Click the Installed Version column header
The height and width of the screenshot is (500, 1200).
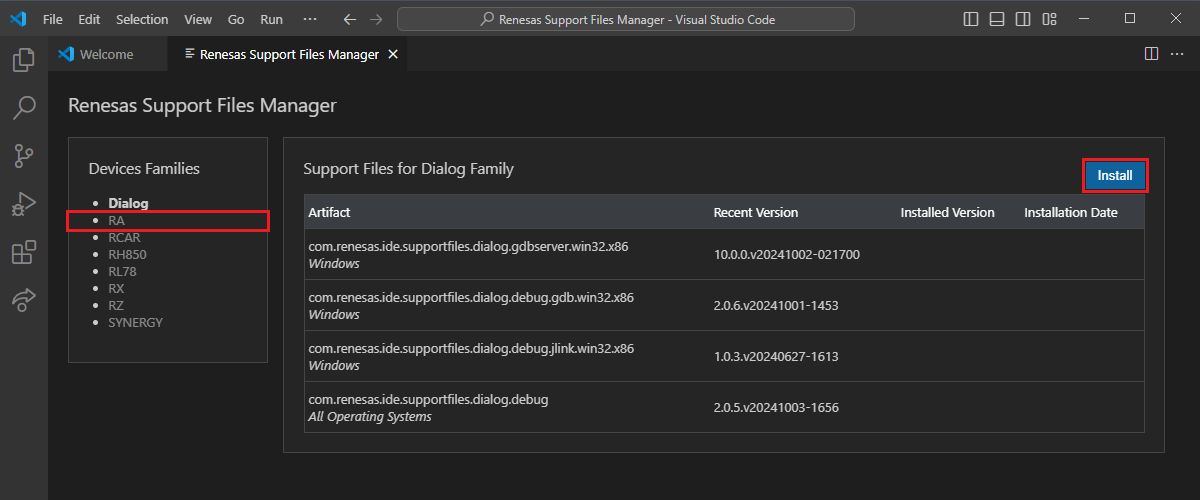pyautogui.click(x=947, y=212)
